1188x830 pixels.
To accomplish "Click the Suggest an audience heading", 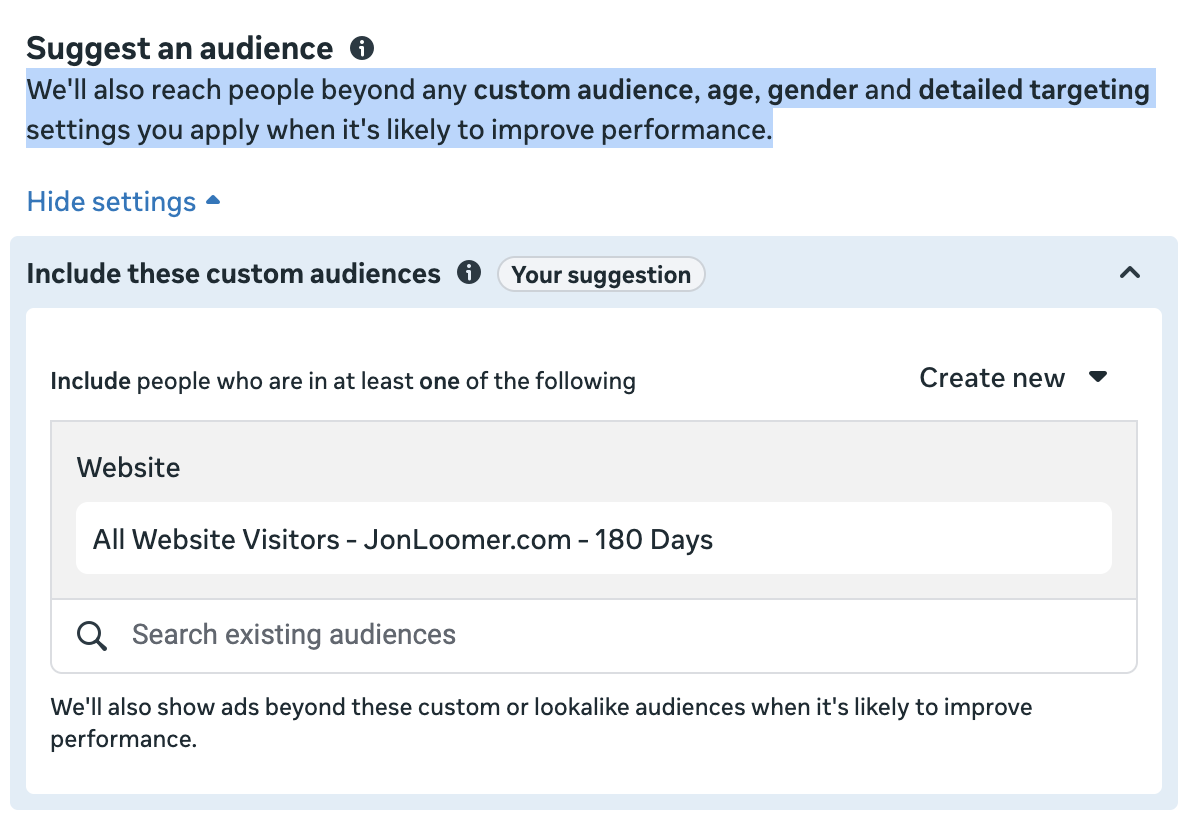I will coord(180,48).
